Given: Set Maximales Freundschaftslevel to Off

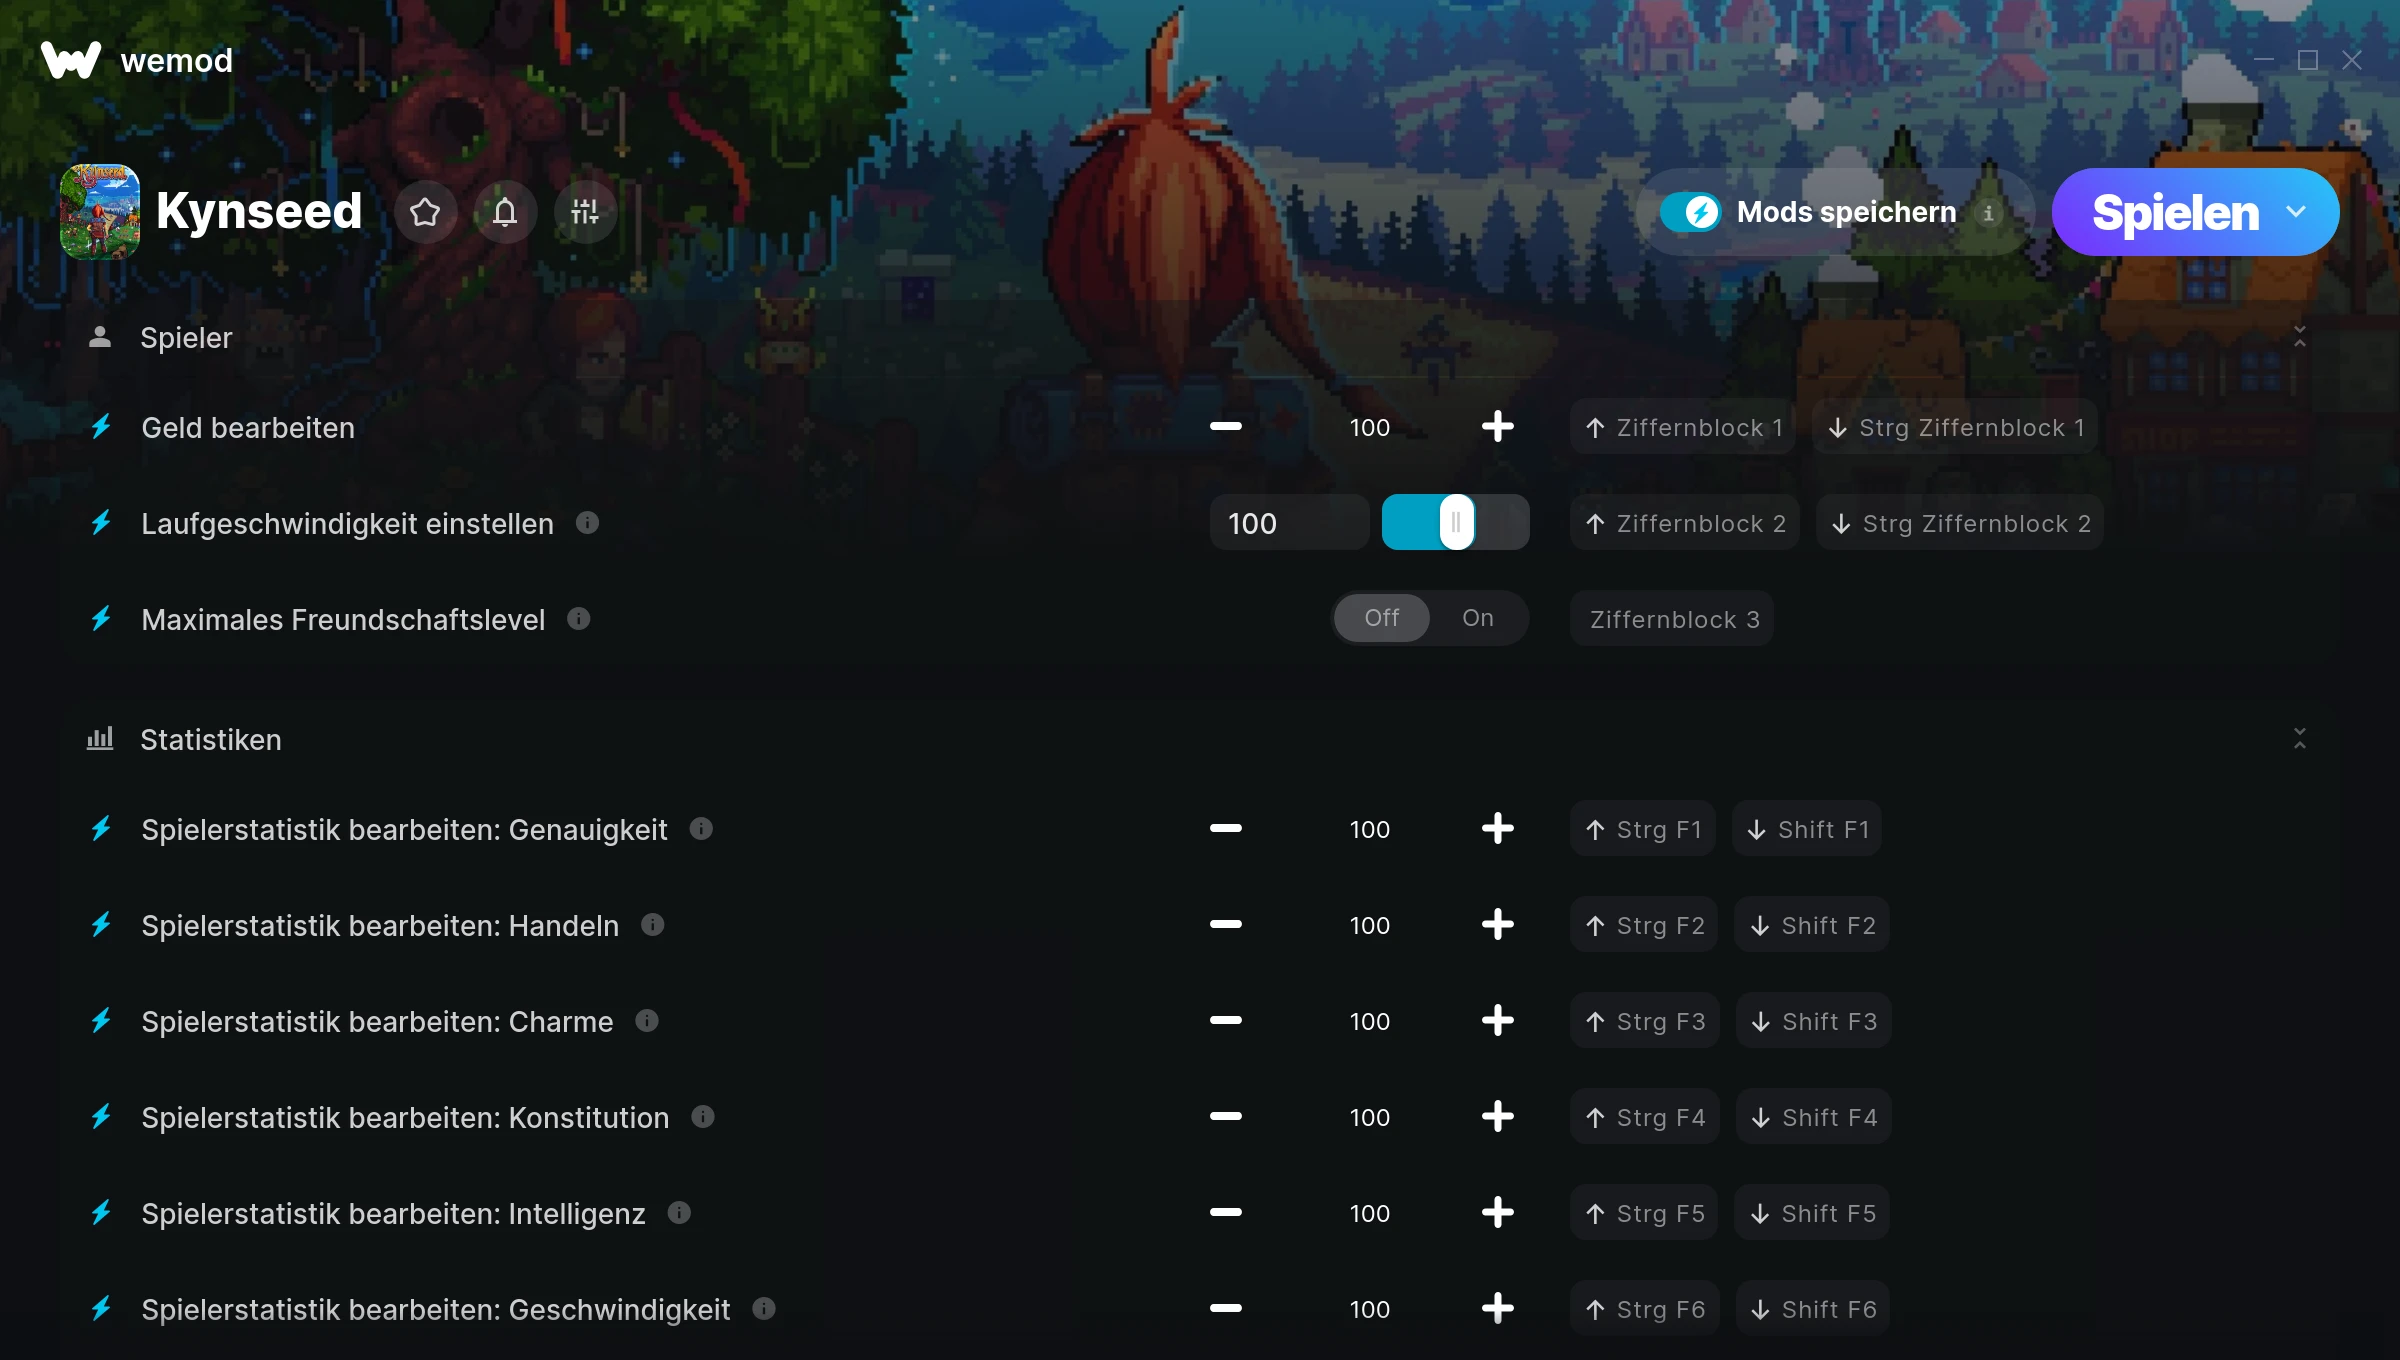Looking at the screenshot, I should [1382, 618].
